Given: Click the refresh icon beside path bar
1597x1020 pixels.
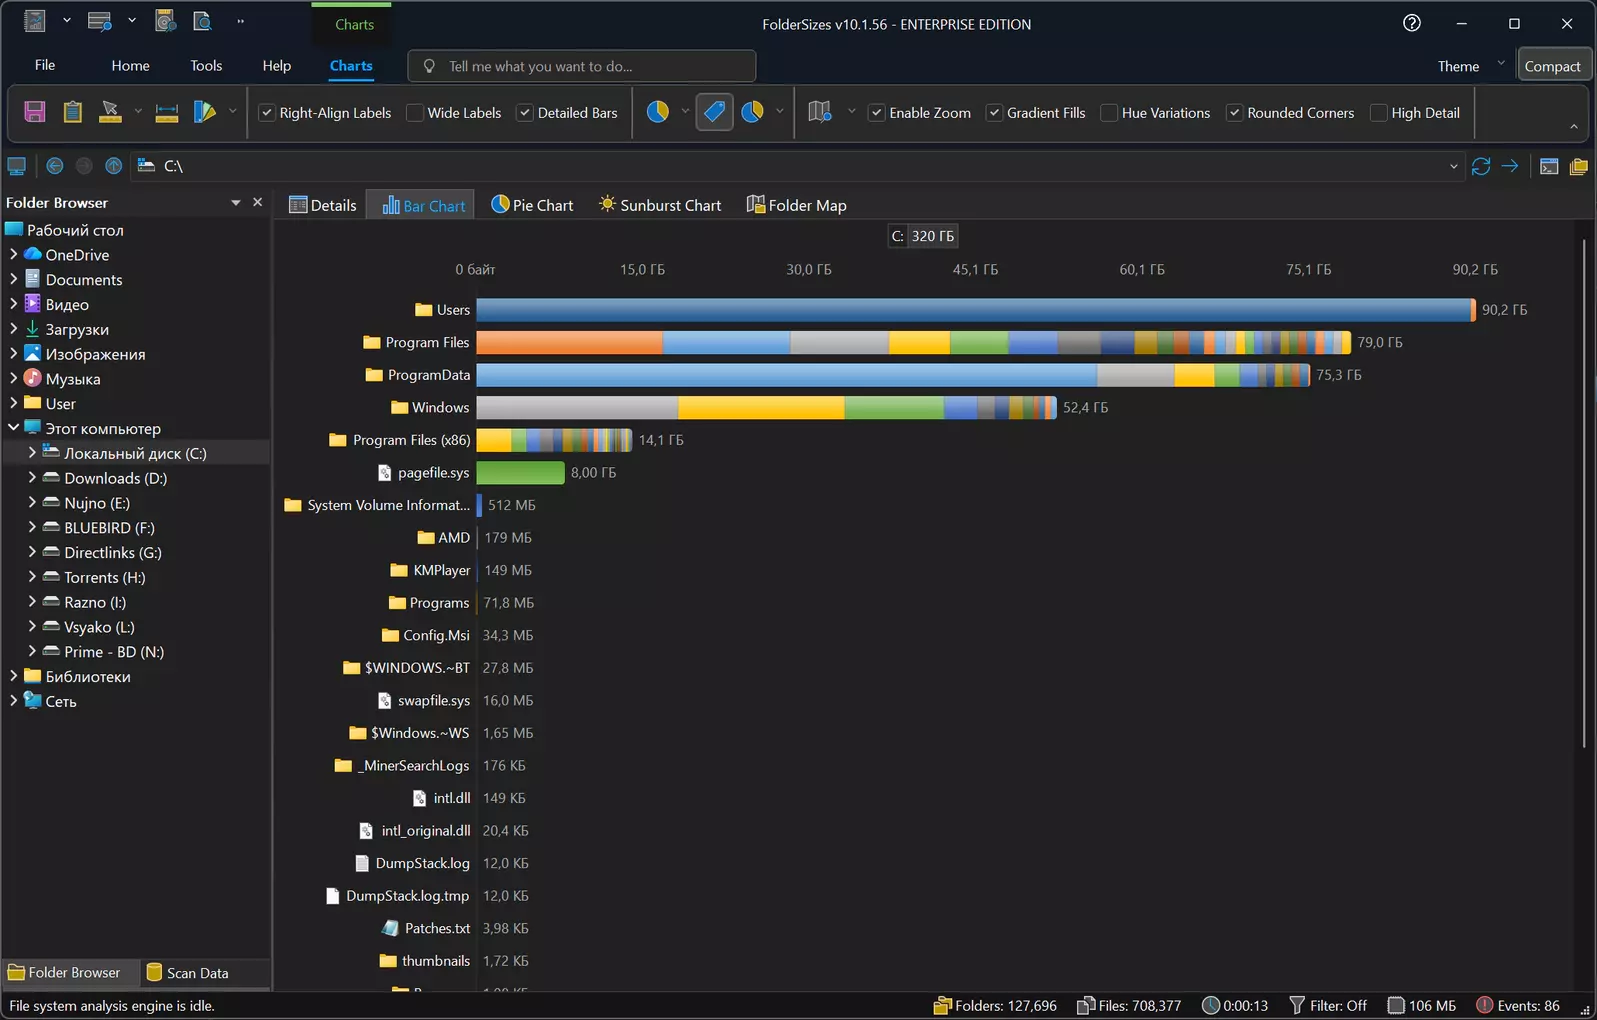Looking at the screenshot, I should pos(1481,166).
